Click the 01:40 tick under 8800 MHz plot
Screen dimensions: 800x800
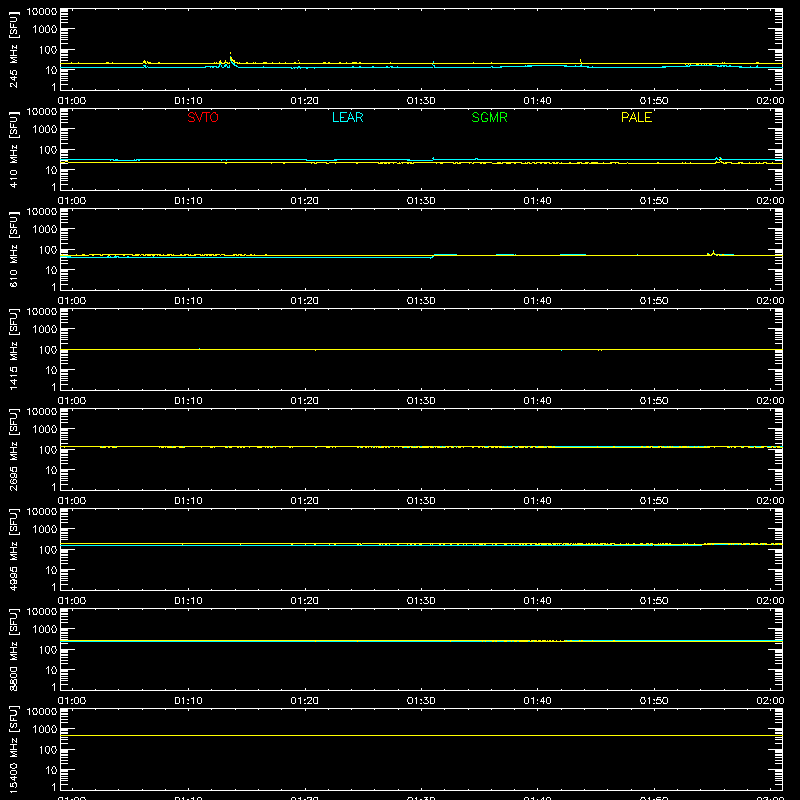click(537, 701)
